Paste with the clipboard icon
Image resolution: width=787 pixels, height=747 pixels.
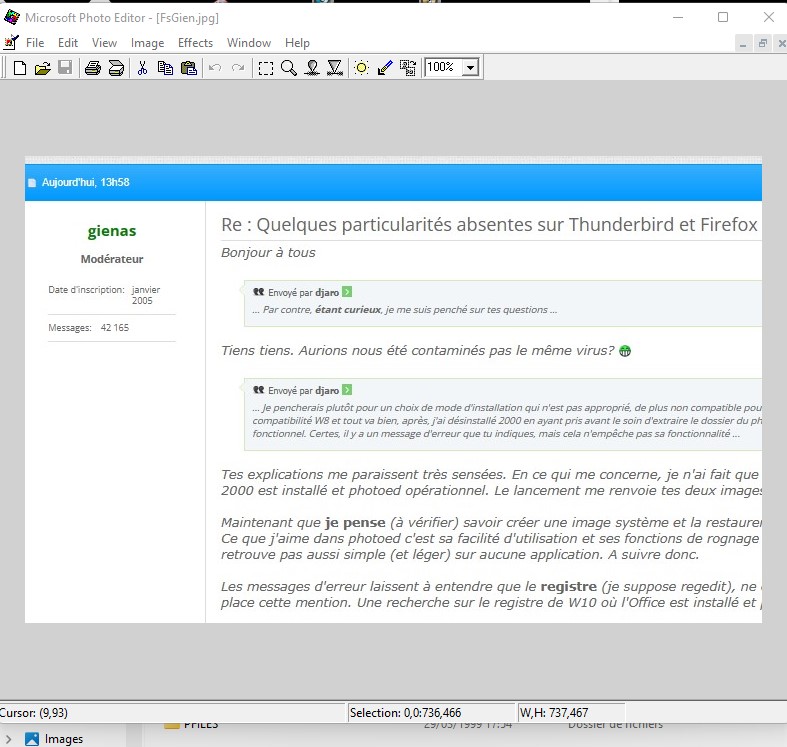point(189,68)
